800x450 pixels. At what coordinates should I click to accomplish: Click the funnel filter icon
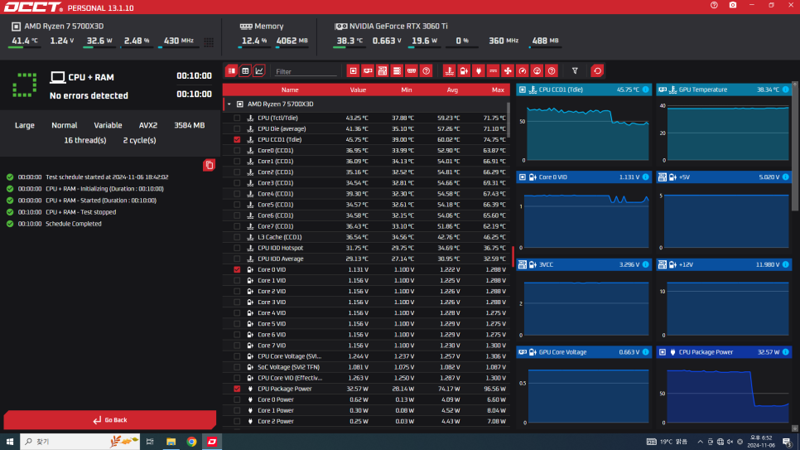pos(575,71)
